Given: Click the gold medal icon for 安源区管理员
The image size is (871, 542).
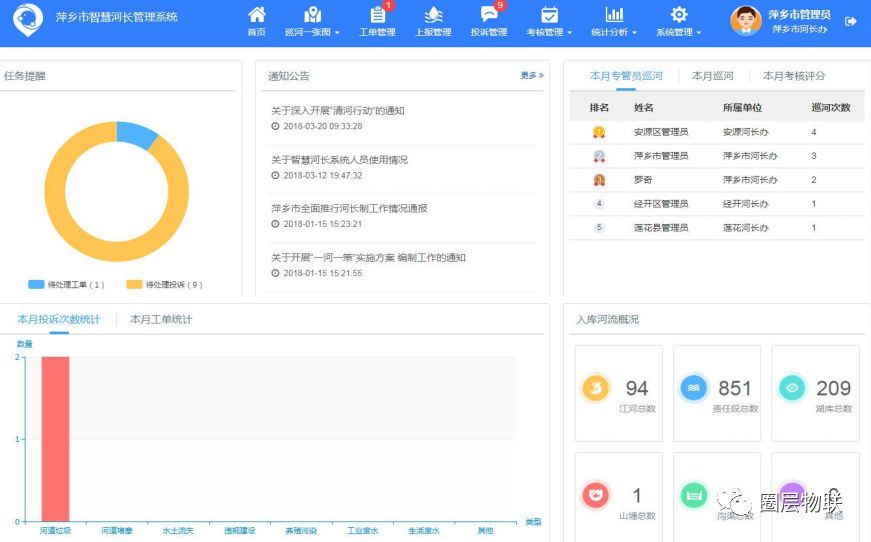Looking at the screenshot, I should point(599,132).
